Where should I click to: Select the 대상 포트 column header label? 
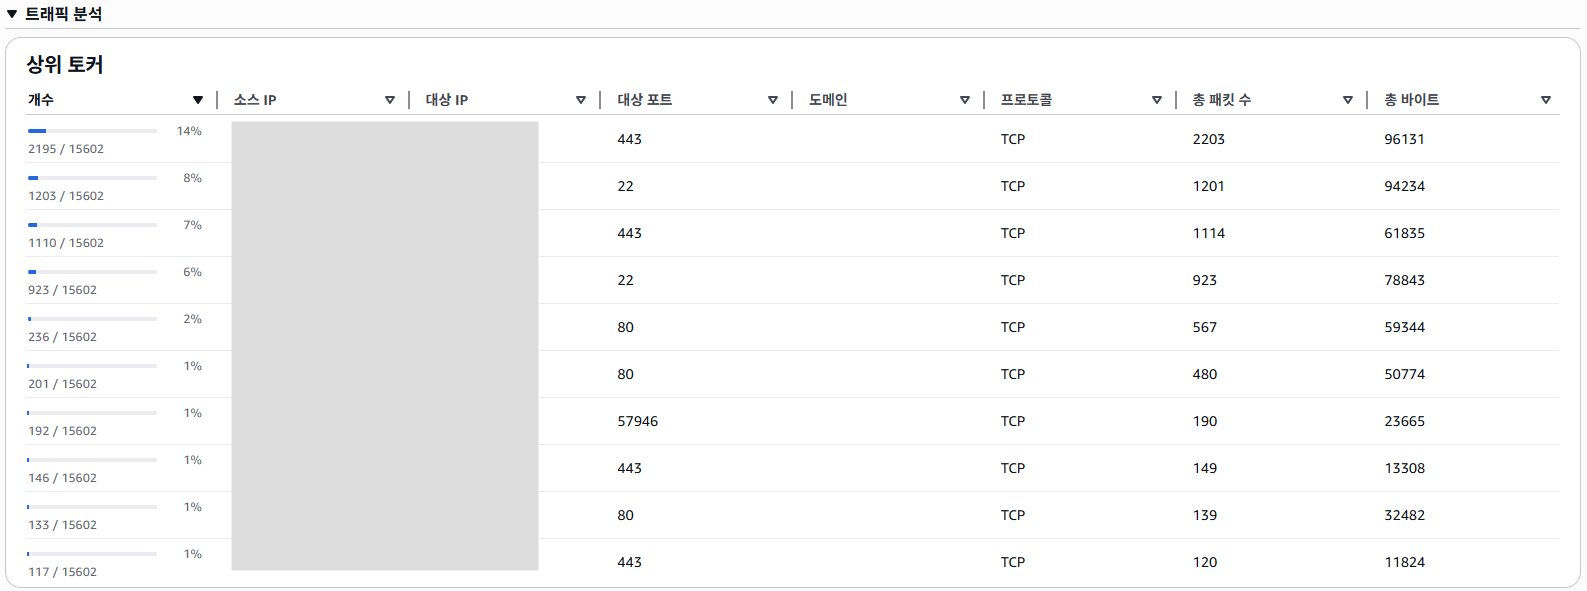point(644,100)
